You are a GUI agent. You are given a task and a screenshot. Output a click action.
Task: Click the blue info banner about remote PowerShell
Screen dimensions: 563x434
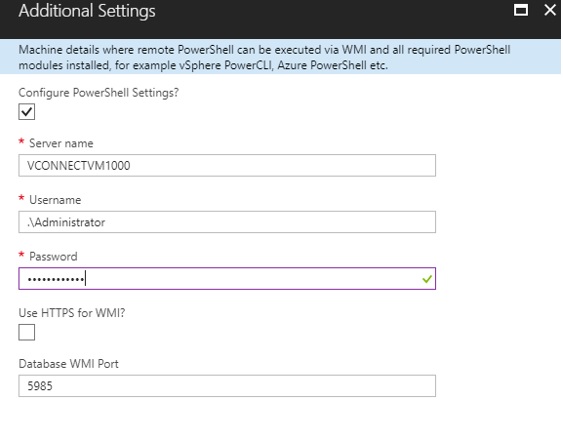[280, 57]
